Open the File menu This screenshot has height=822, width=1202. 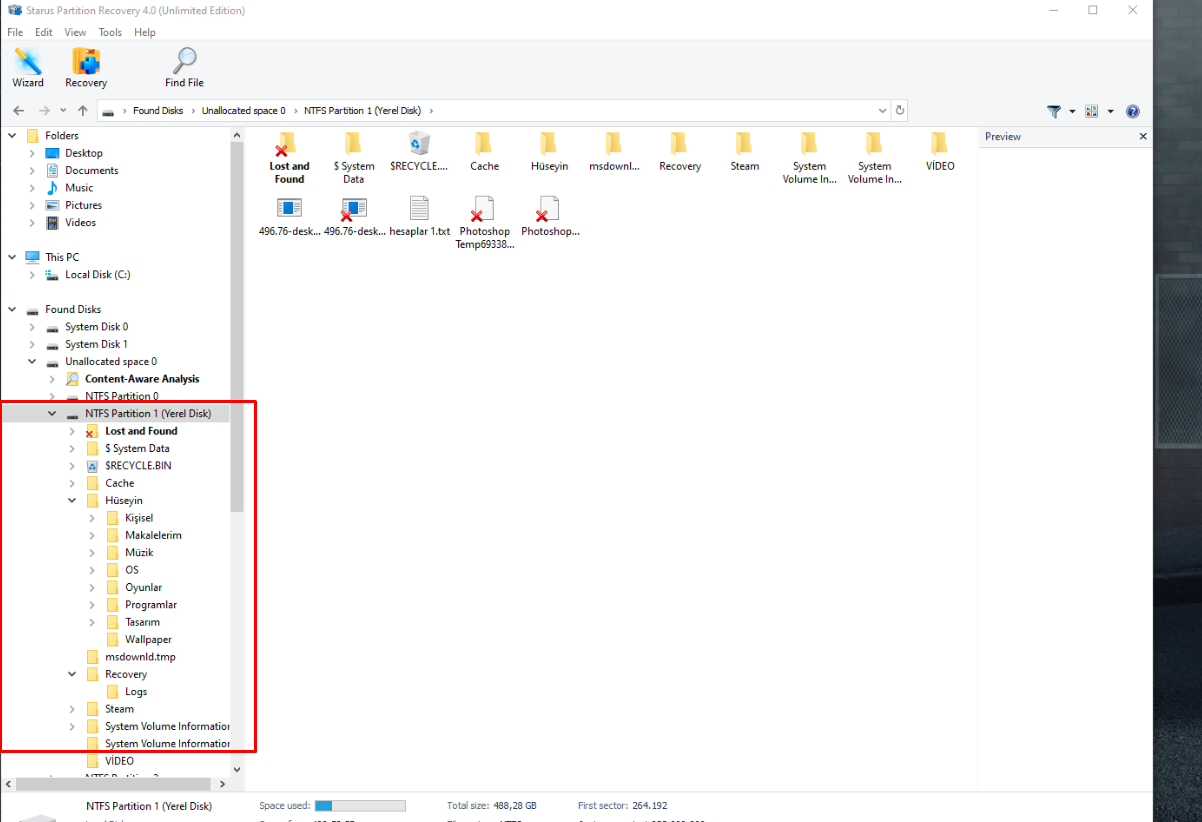point(15,32)
